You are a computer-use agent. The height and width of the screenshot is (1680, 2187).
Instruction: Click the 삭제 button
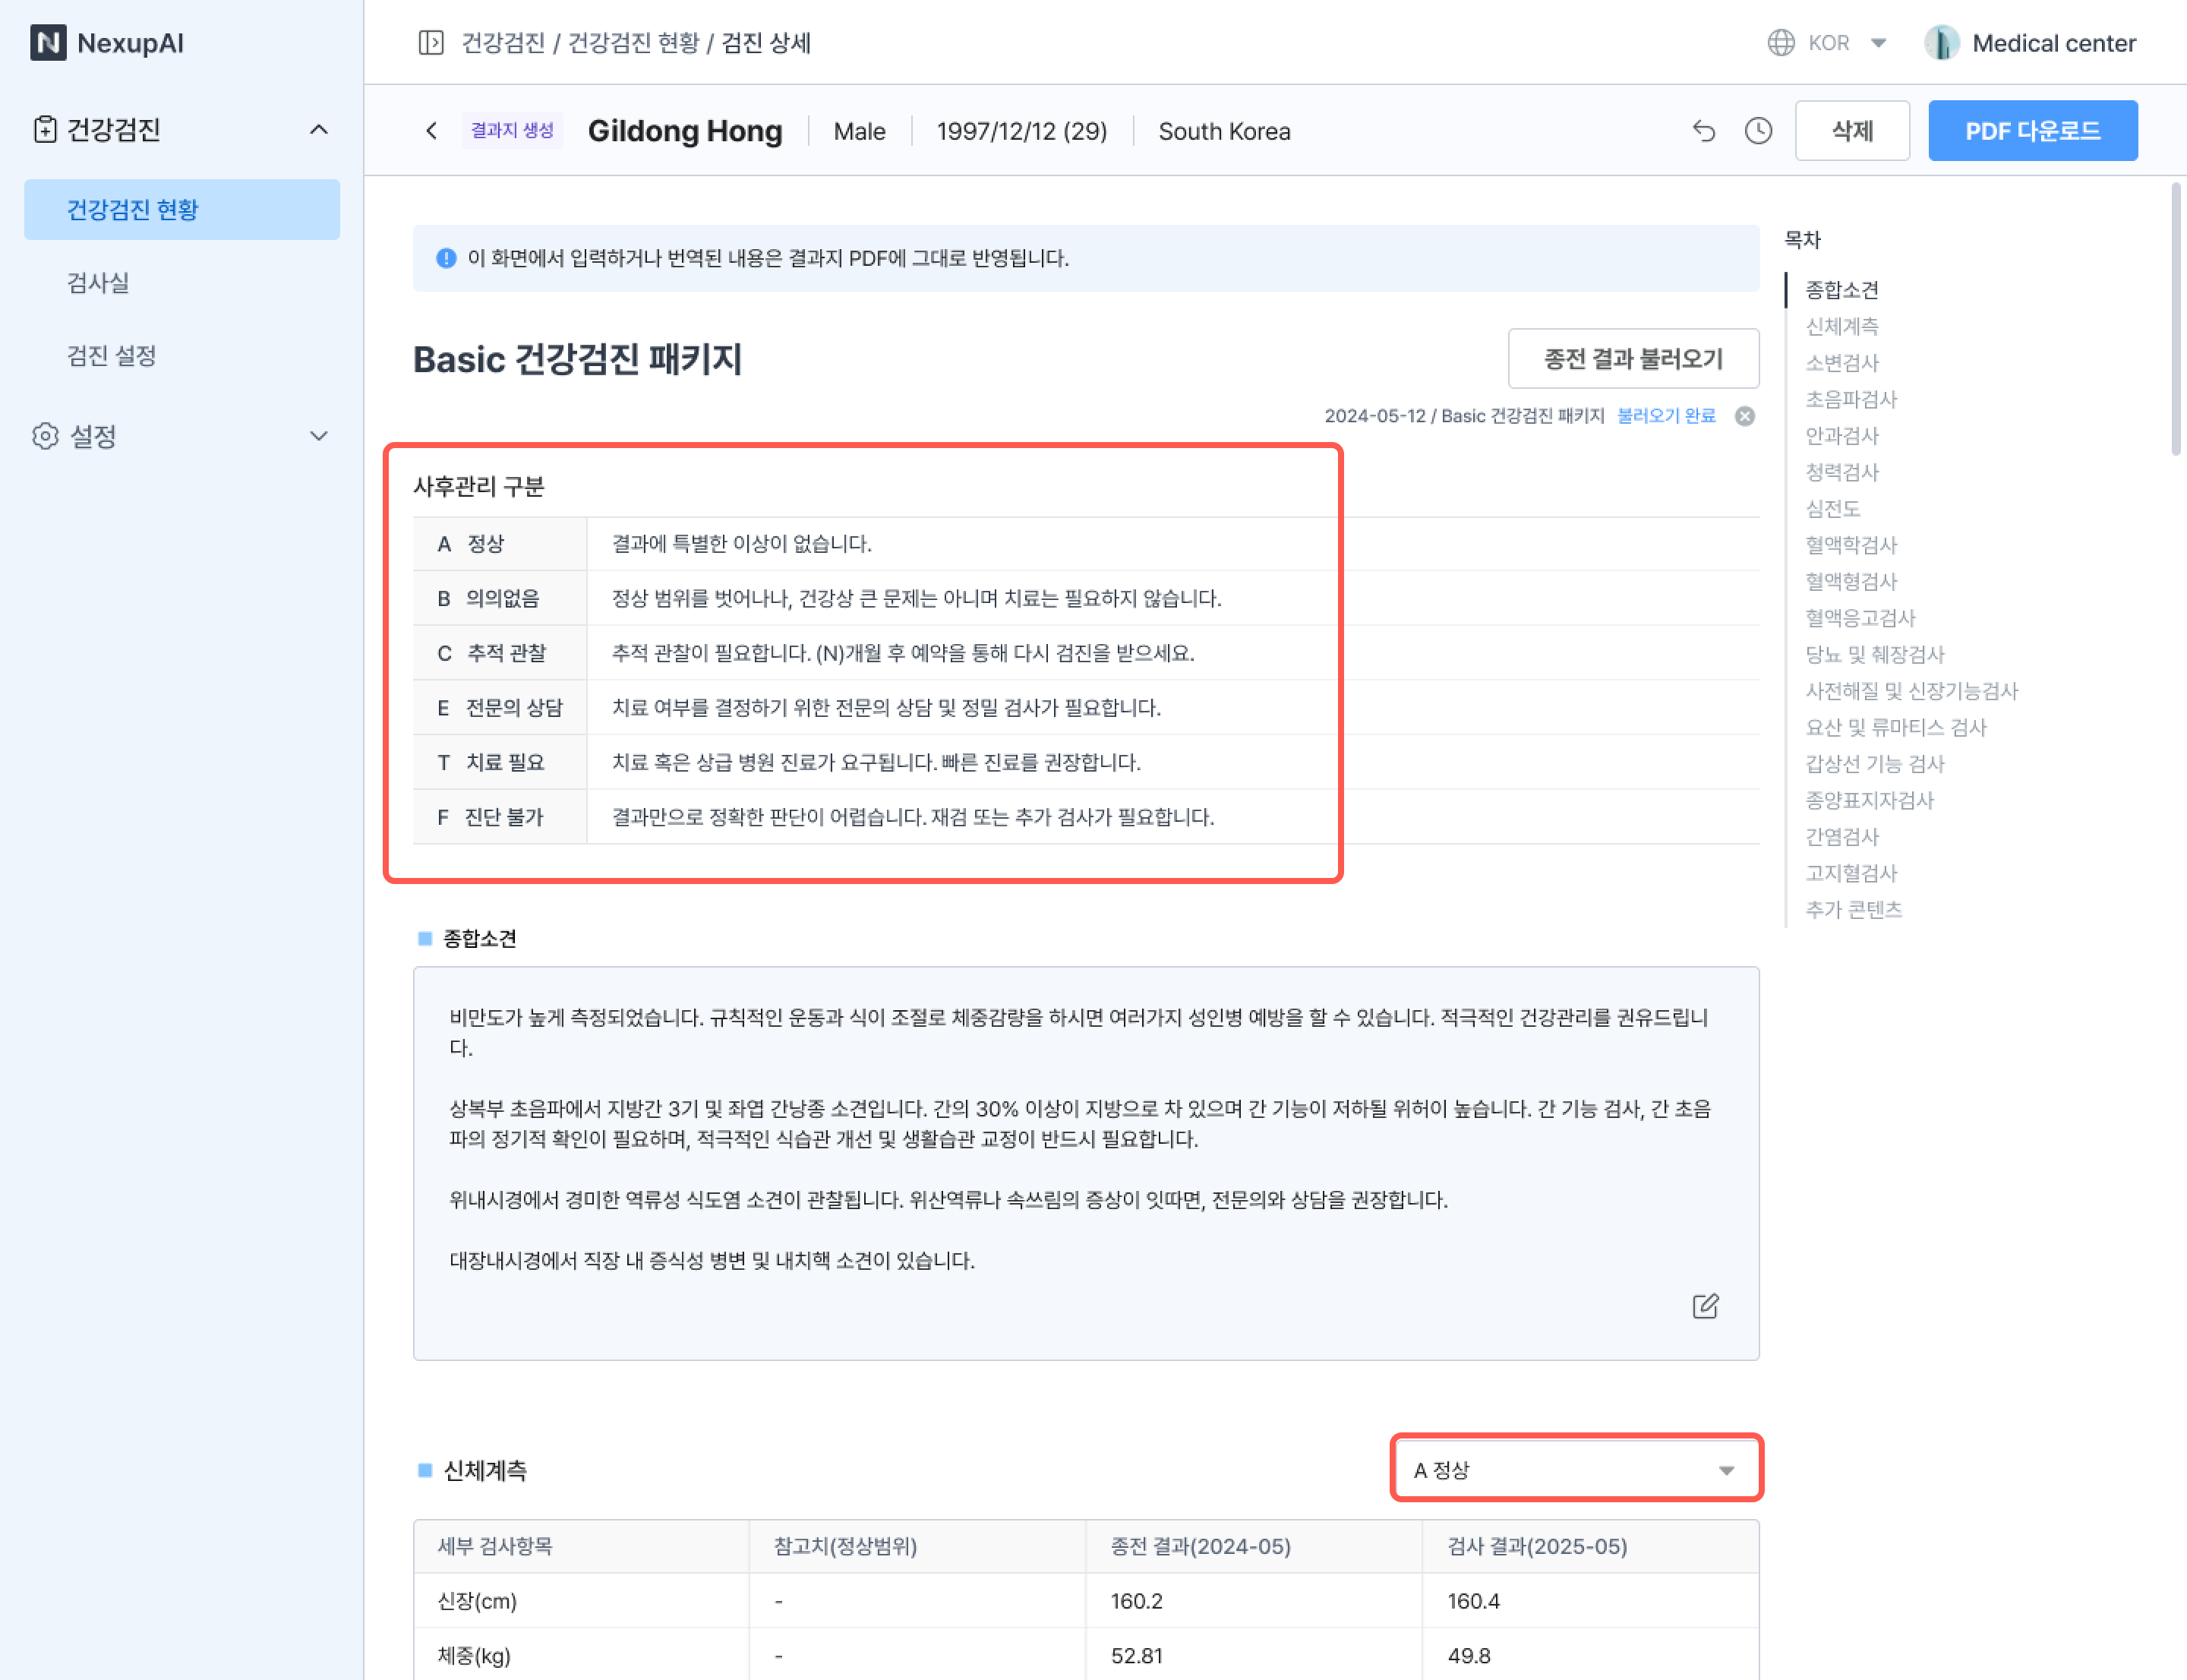(1851, 131)
